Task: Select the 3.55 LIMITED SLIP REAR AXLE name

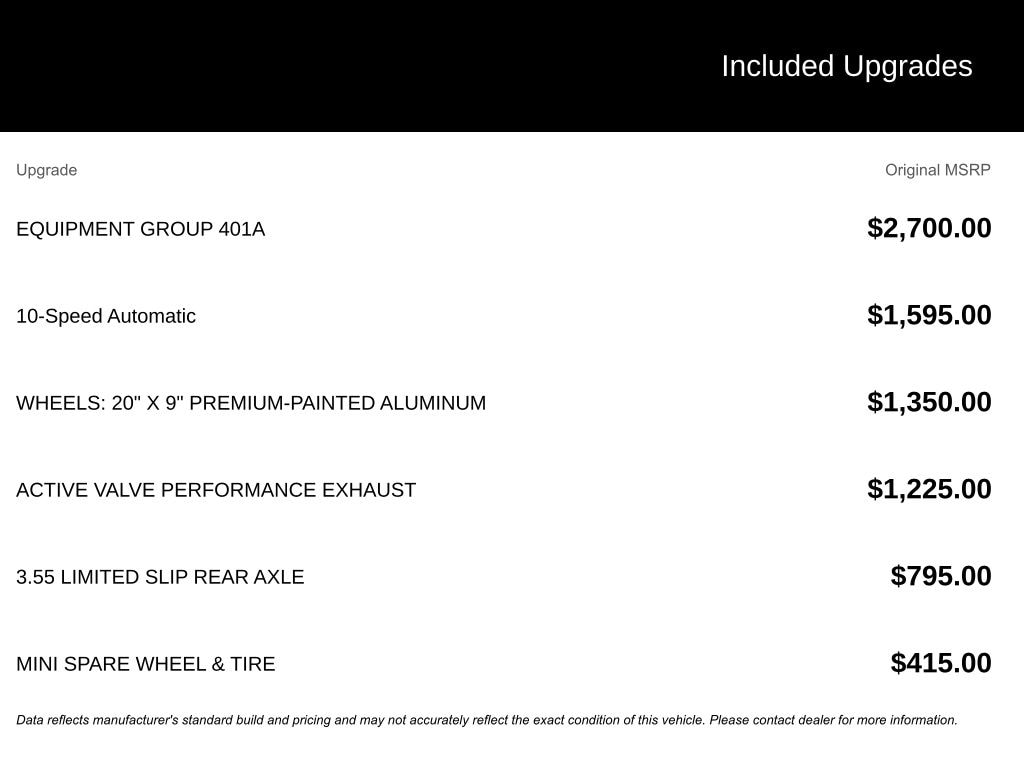Action: (160, 577)
